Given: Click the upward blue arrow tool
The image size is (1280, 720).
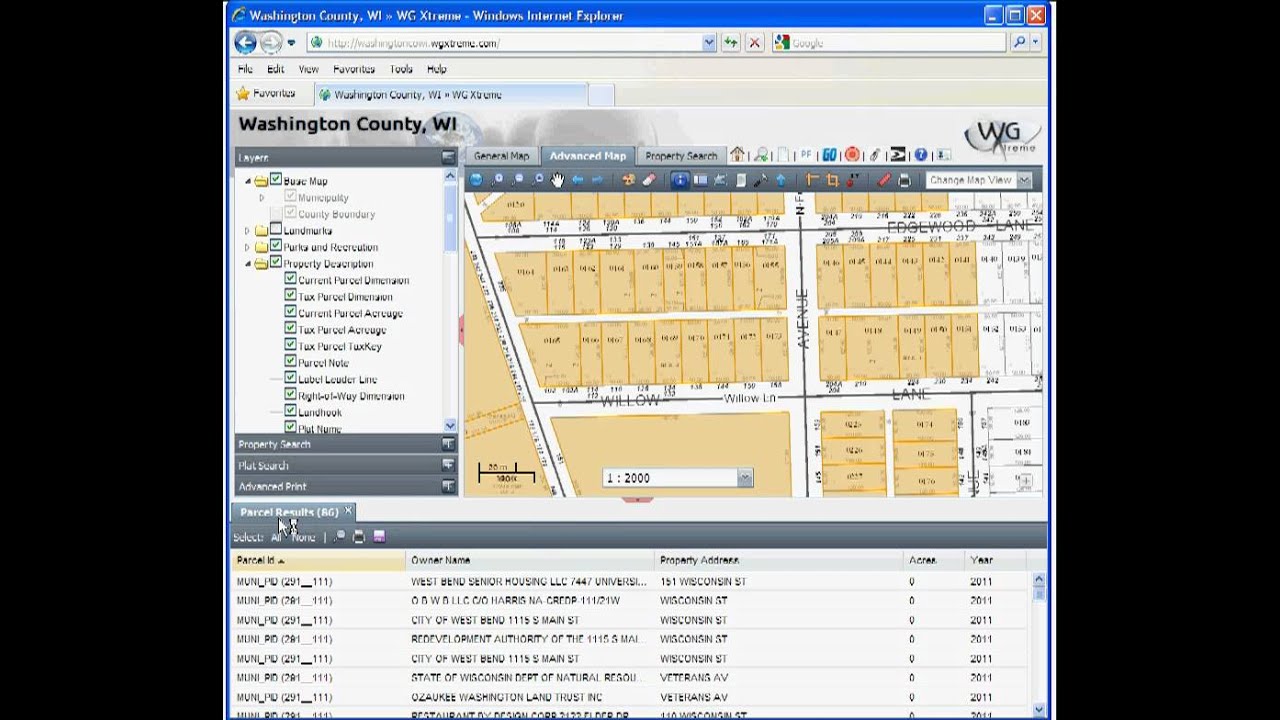Looking at the screenshot, I should [x=781, y=180].
